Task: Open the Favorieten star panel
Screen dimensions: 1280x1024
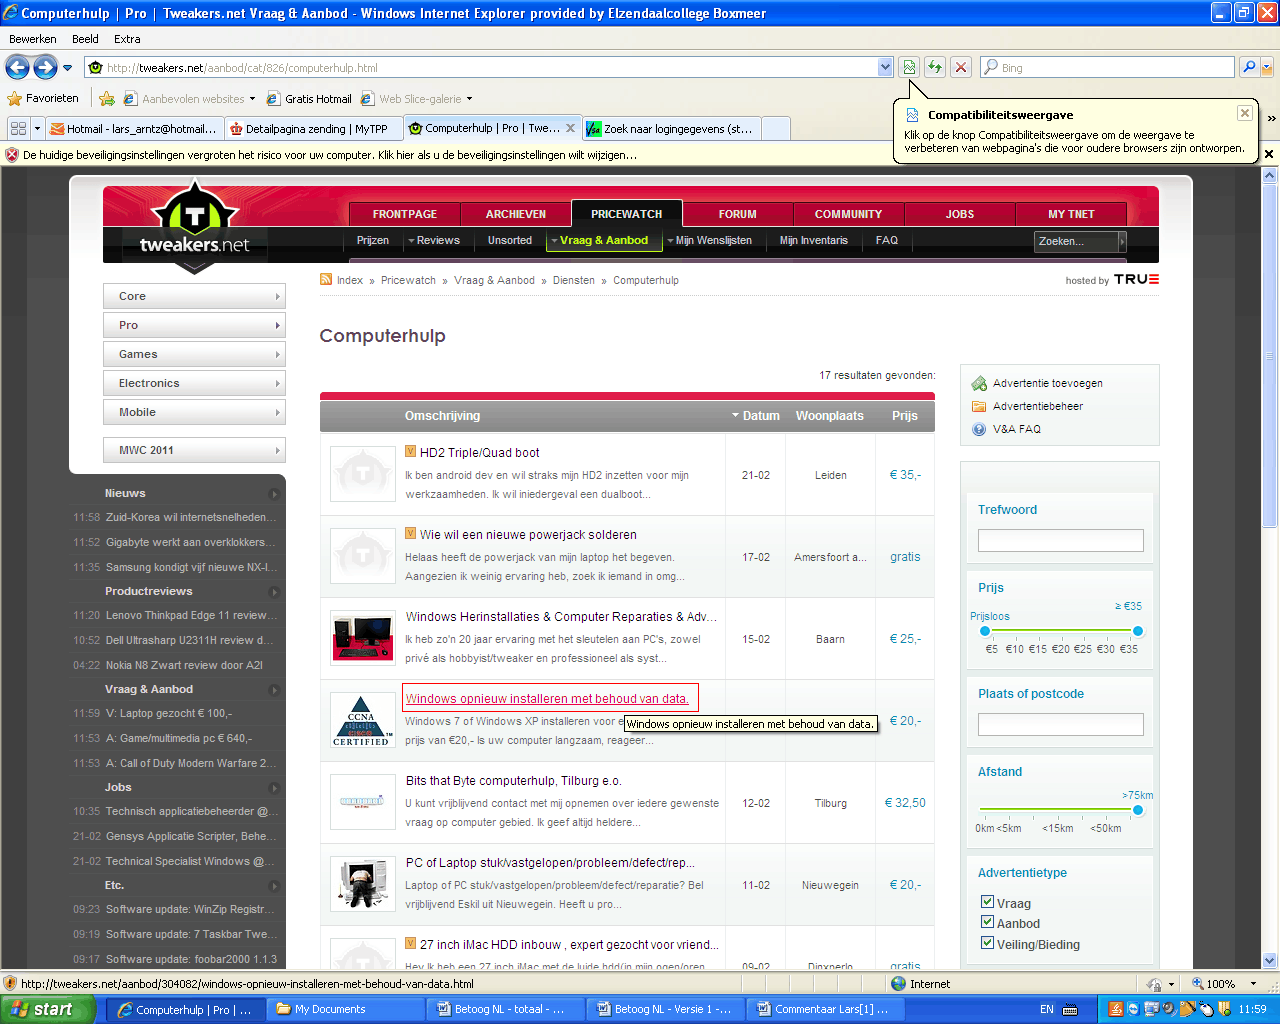Action: click(x=43, y=99)
